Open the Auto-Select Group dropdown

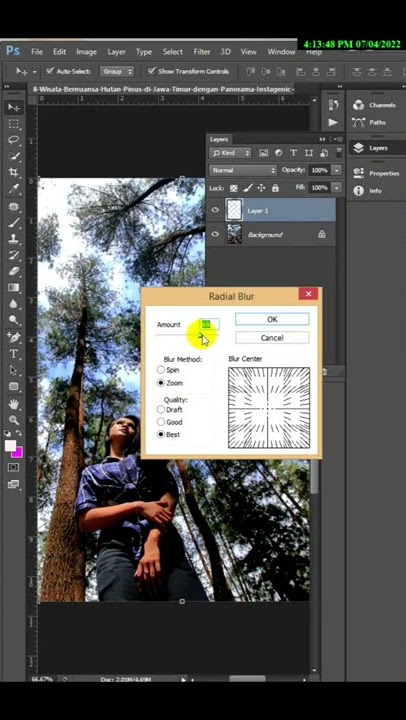pos(118,71)
